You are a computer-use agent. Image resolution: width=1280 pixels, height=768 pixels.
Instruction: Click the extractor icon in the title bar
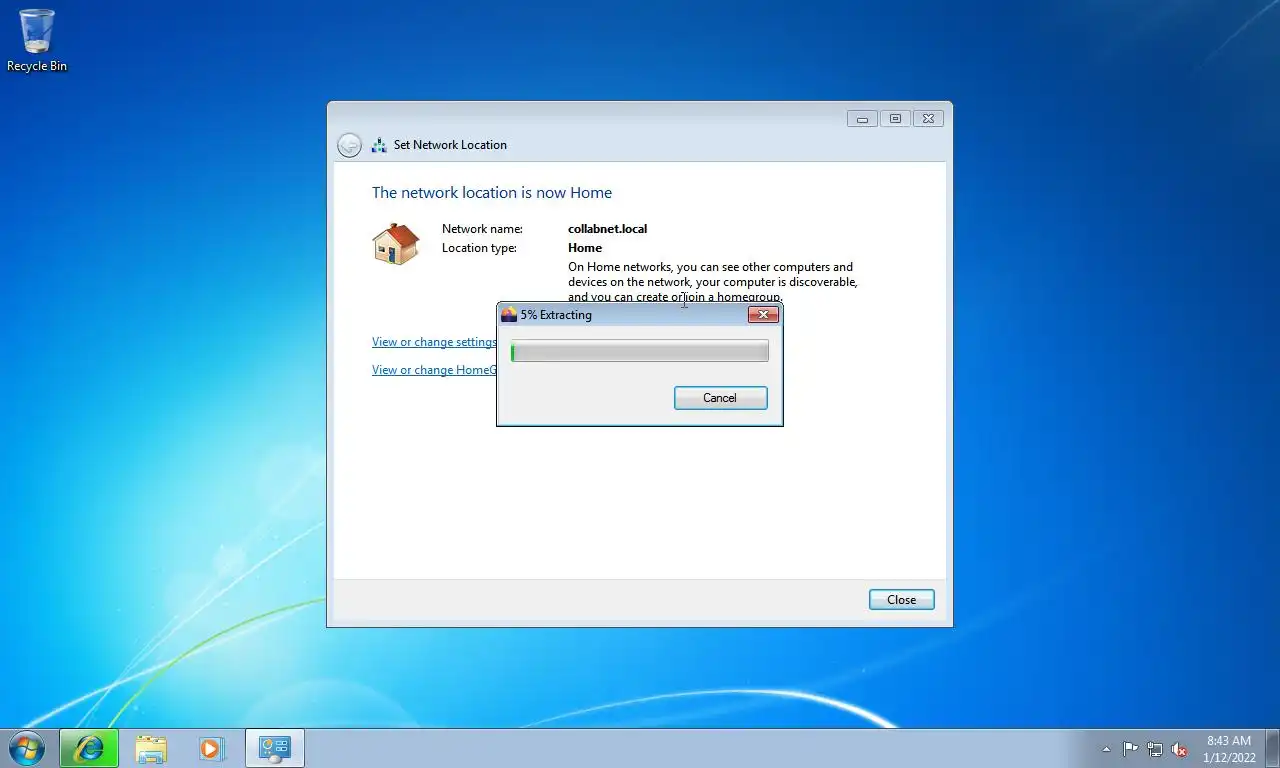(x=509, y=314)
